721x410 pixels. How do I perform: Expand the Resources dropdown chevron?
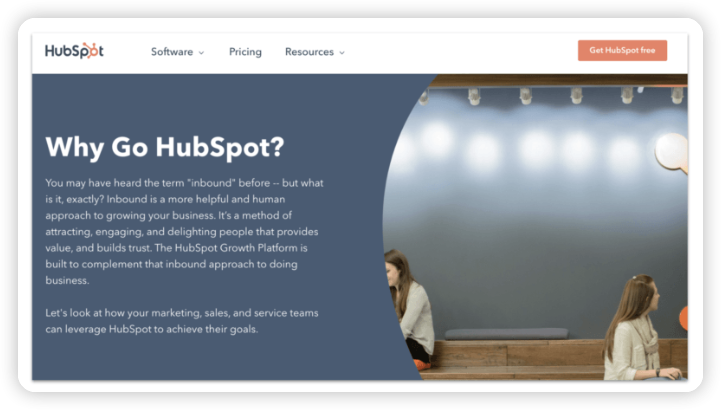pos(342,53)
